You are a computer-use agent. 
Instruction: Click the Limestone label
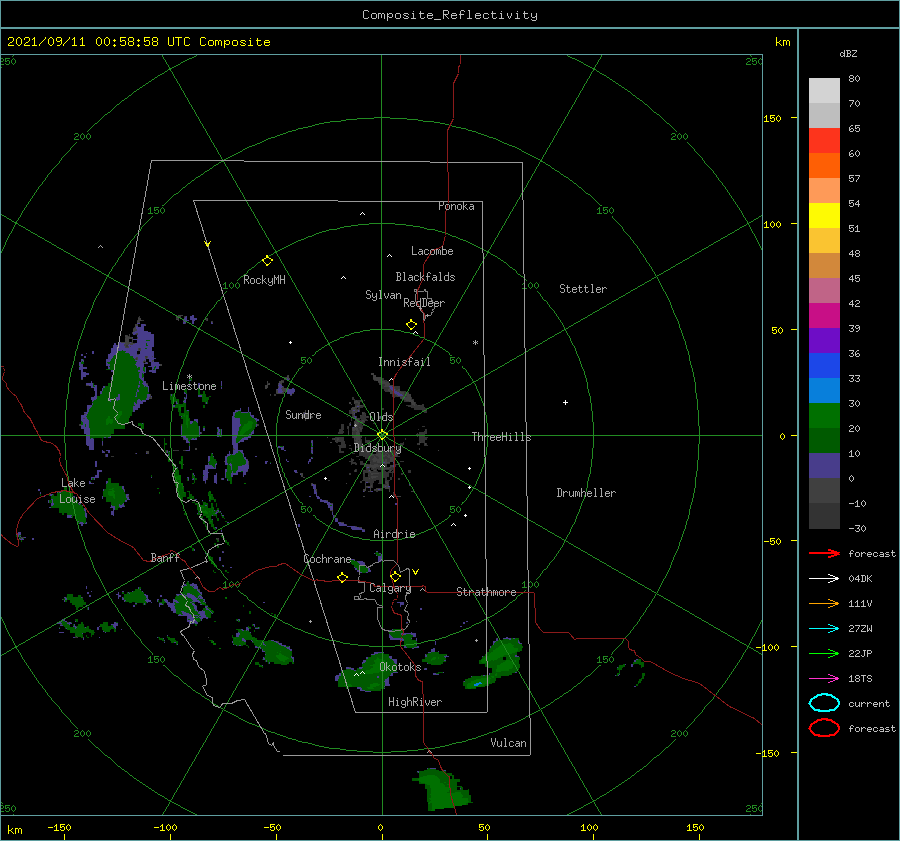pyautogui.click(x=189, y=386)
